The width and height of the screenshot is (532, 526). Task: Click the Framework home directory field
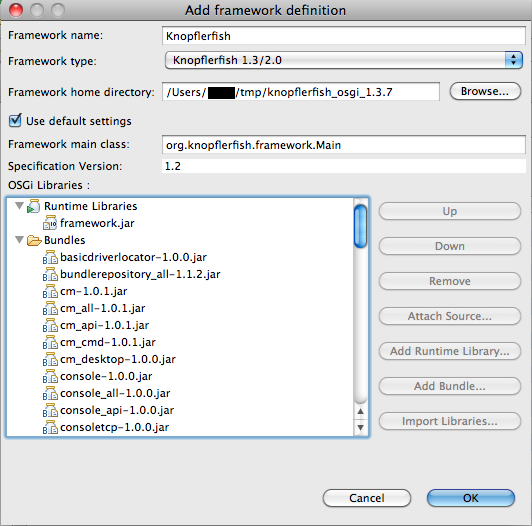click(301, 92)
